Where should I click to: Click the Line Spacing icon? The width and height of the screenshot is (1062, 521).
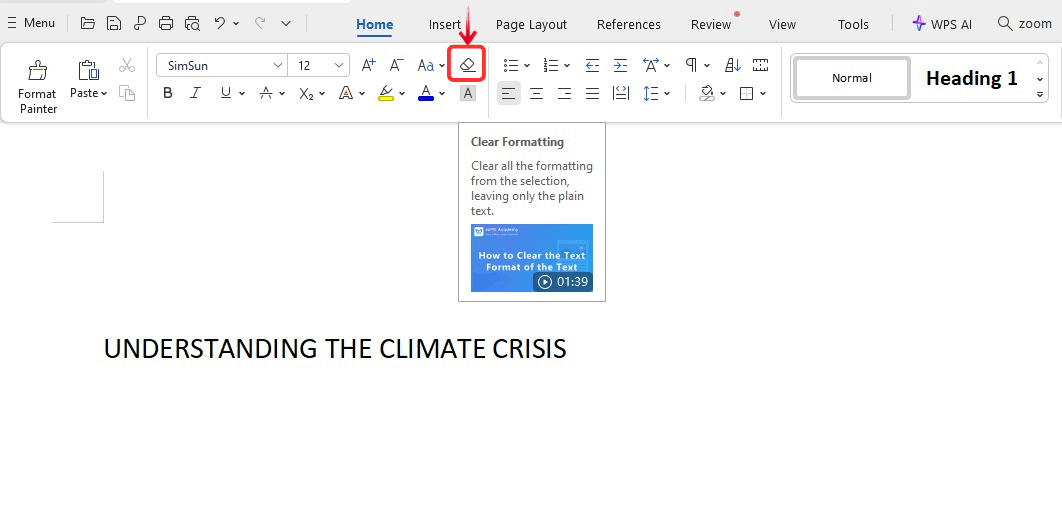point(651,93)
